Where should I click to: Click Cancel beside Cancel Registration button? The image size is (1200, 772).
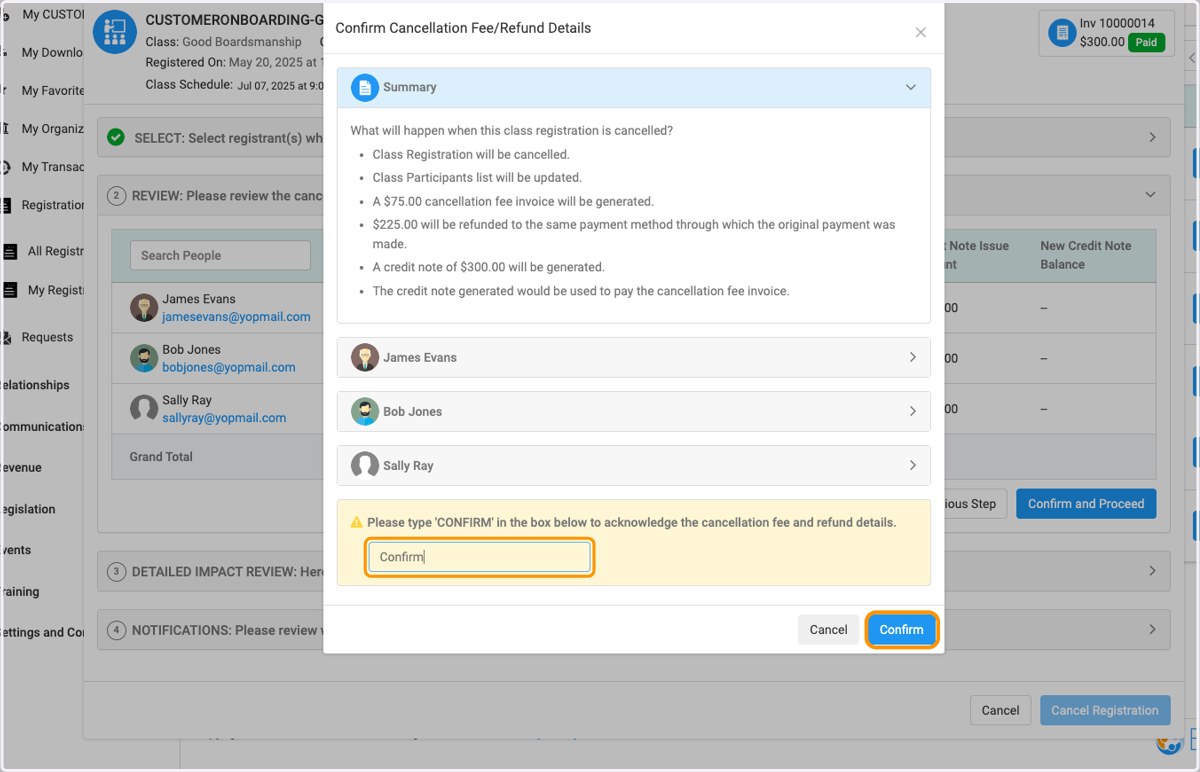point(1000,711)
